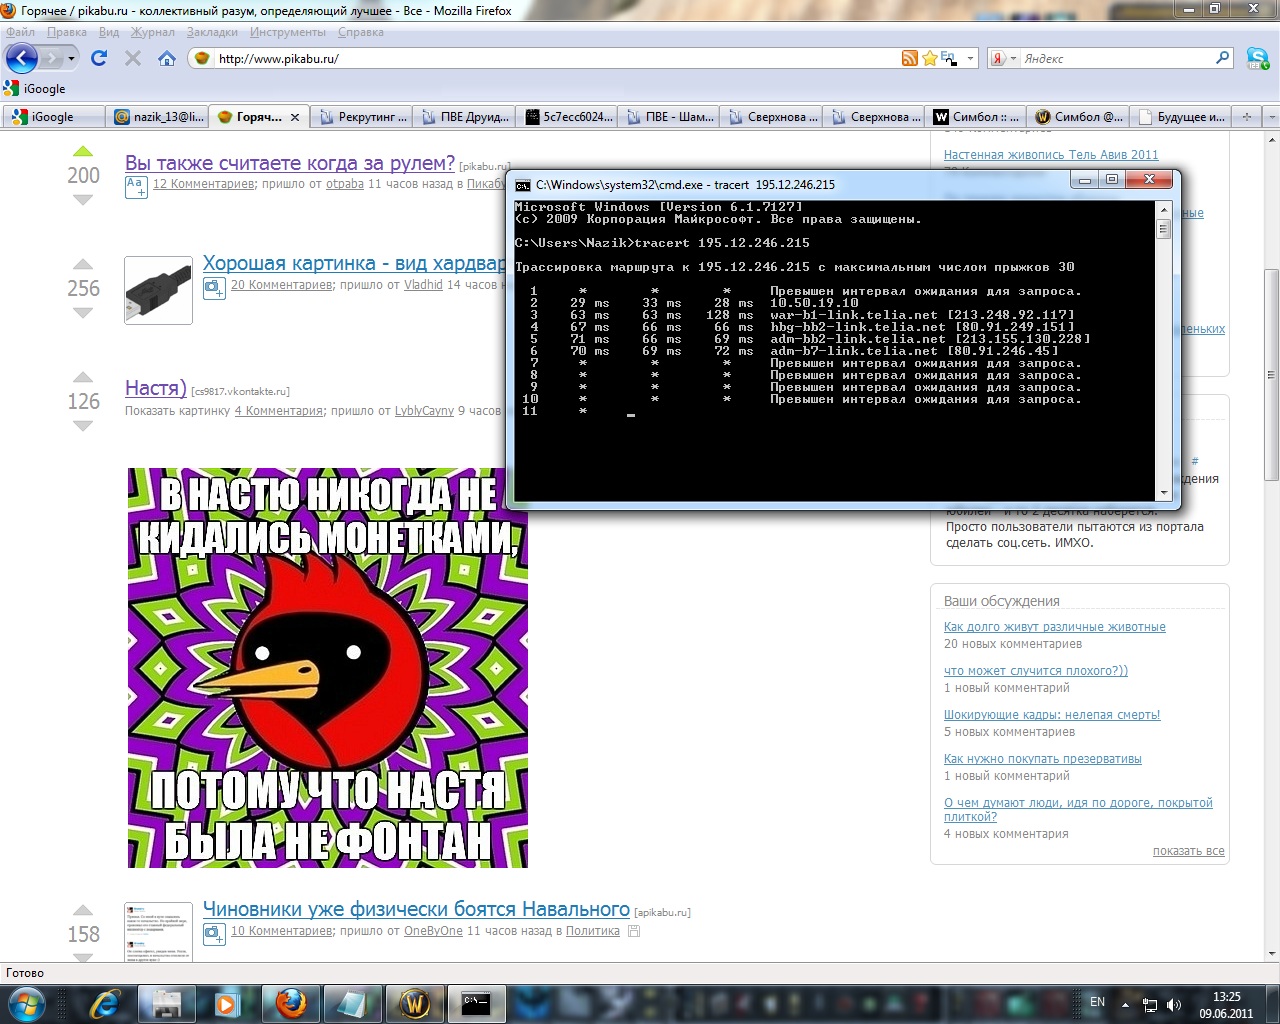Open 'Вы также считаете когда за рулем?' post
1280x1024 pixels.
pyautogui.click(x=290, y=163)
